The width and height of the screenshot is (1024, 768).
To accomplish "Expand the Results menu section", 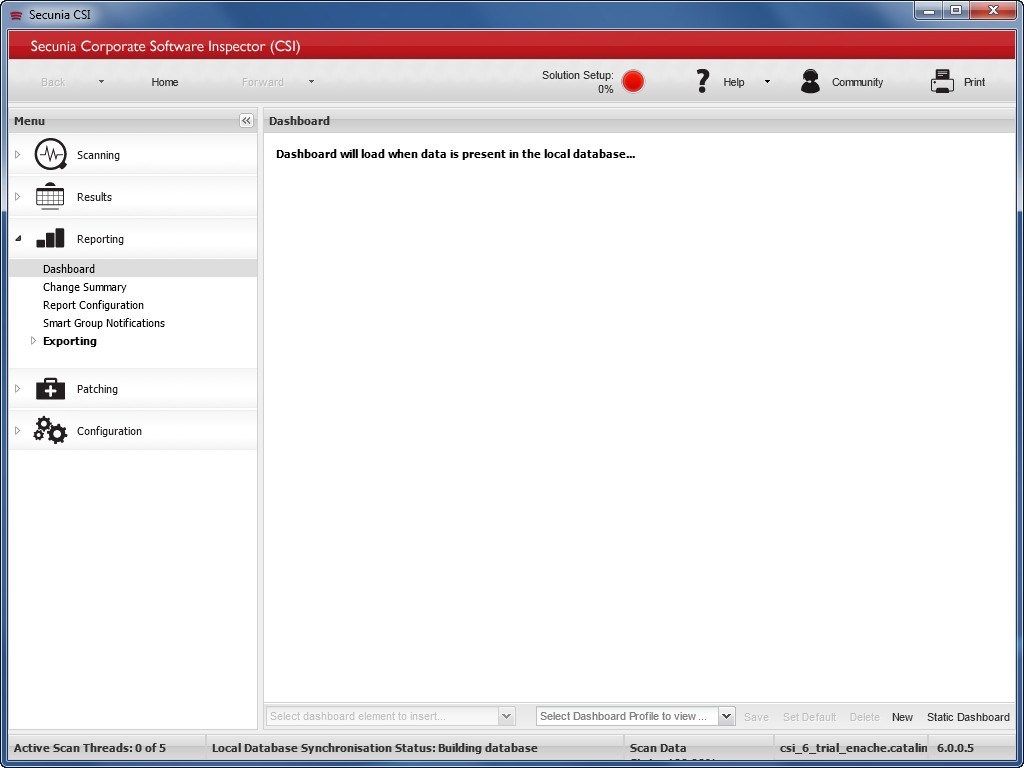I will 18,197.
